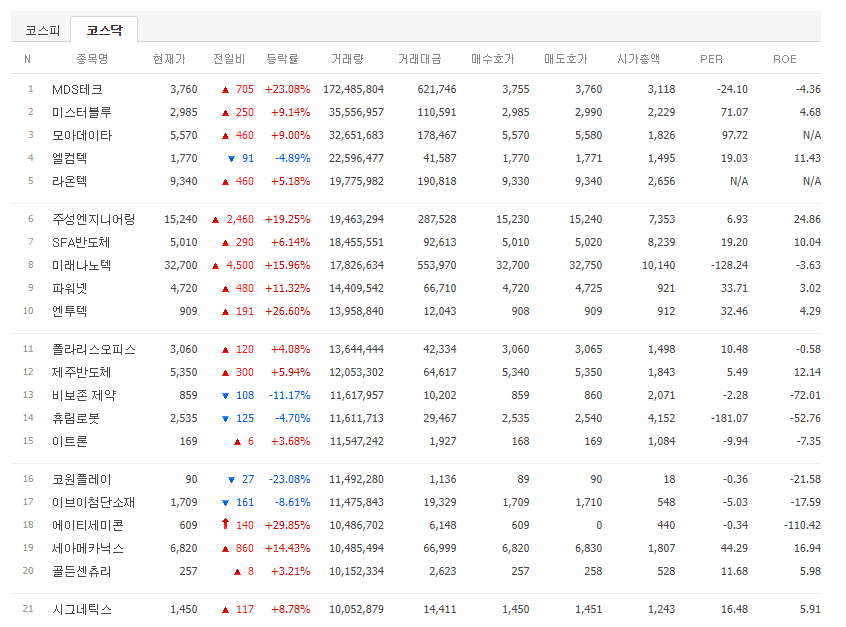Click the +23.08% change rate value
846x627 pixels.
pyautogui.click(x=288, y=90)
